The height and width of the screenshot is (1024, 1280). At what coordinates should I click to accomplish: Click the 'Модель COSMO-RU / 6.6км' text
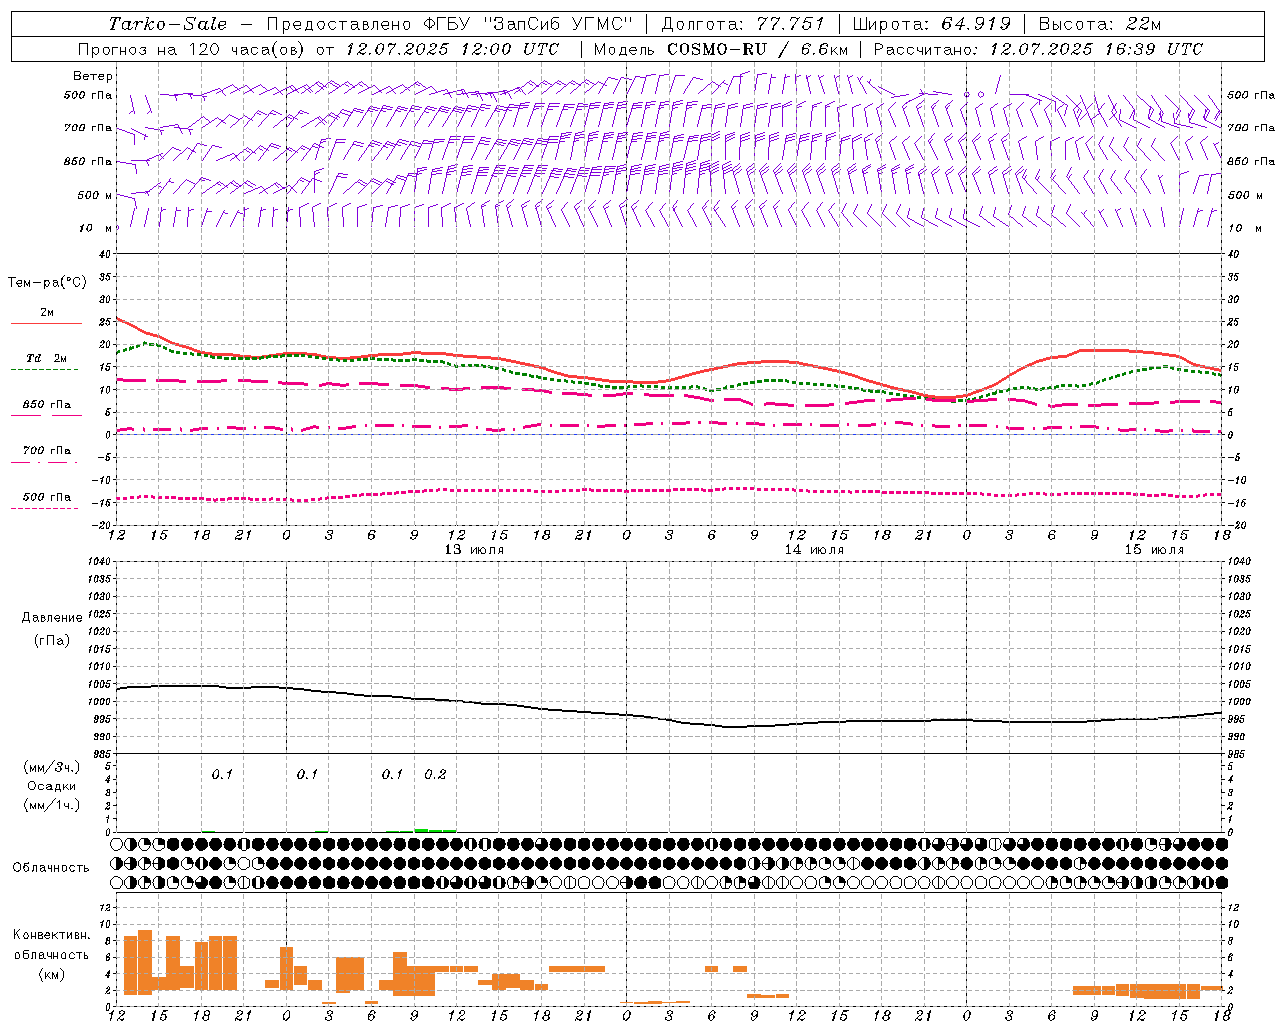tap(721, 49)
